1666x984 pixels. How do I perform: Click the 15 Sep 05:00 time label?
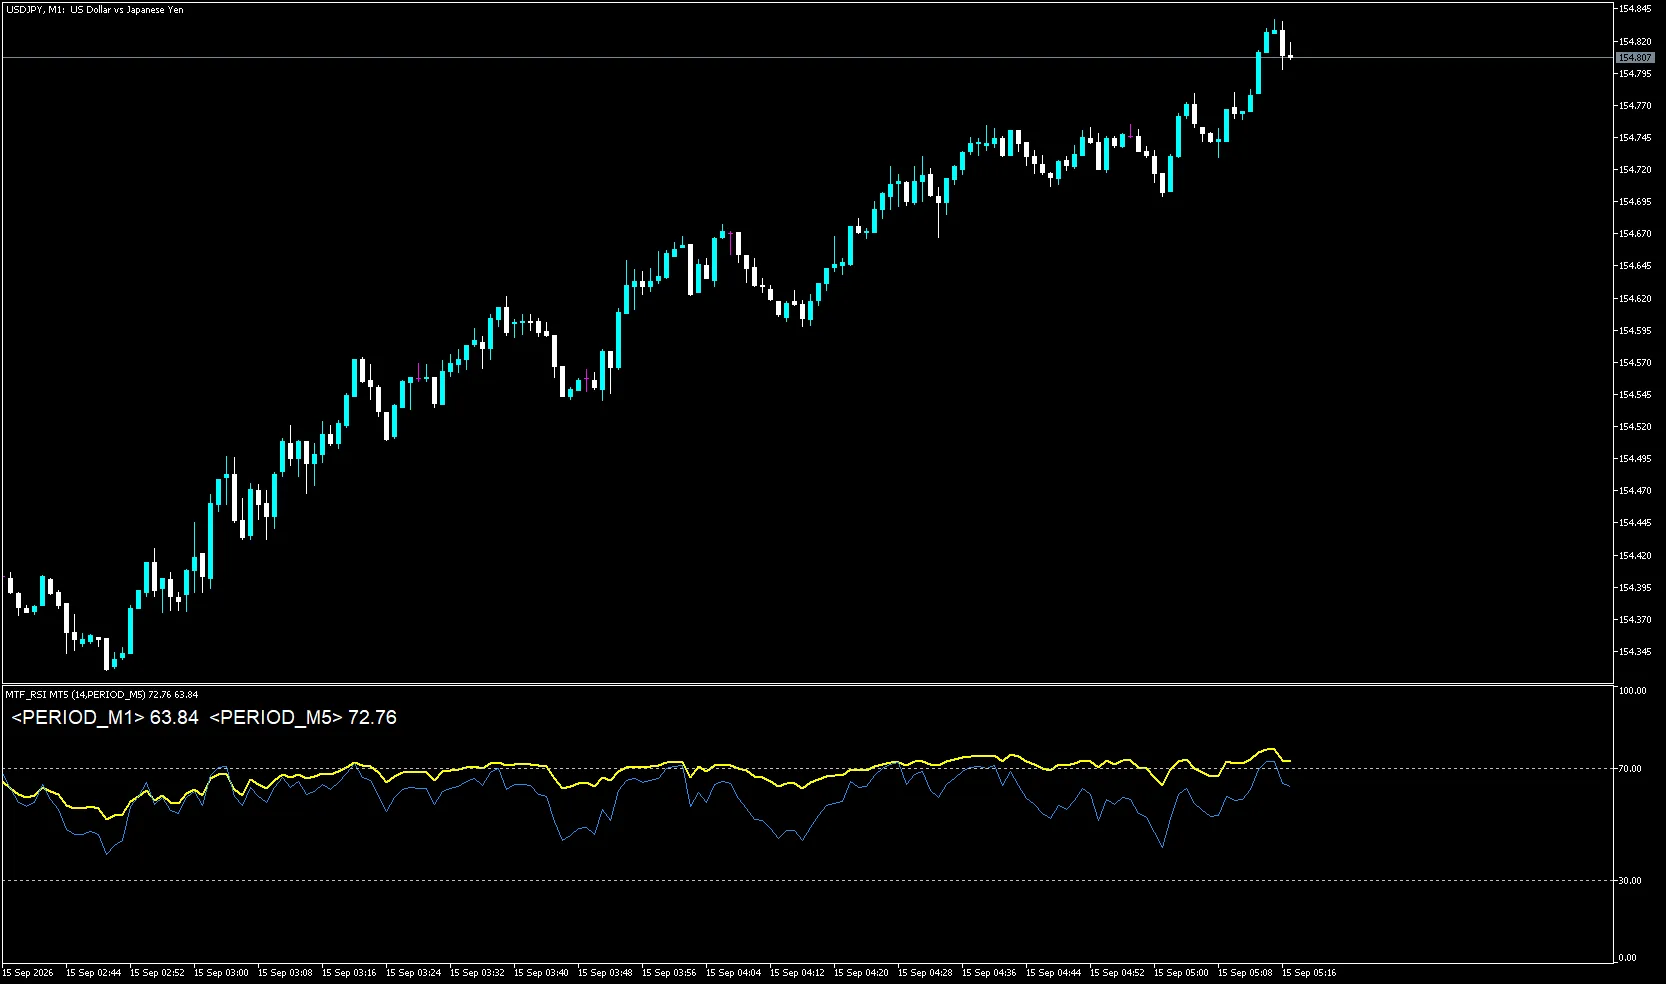click(x=1181, y=973)
